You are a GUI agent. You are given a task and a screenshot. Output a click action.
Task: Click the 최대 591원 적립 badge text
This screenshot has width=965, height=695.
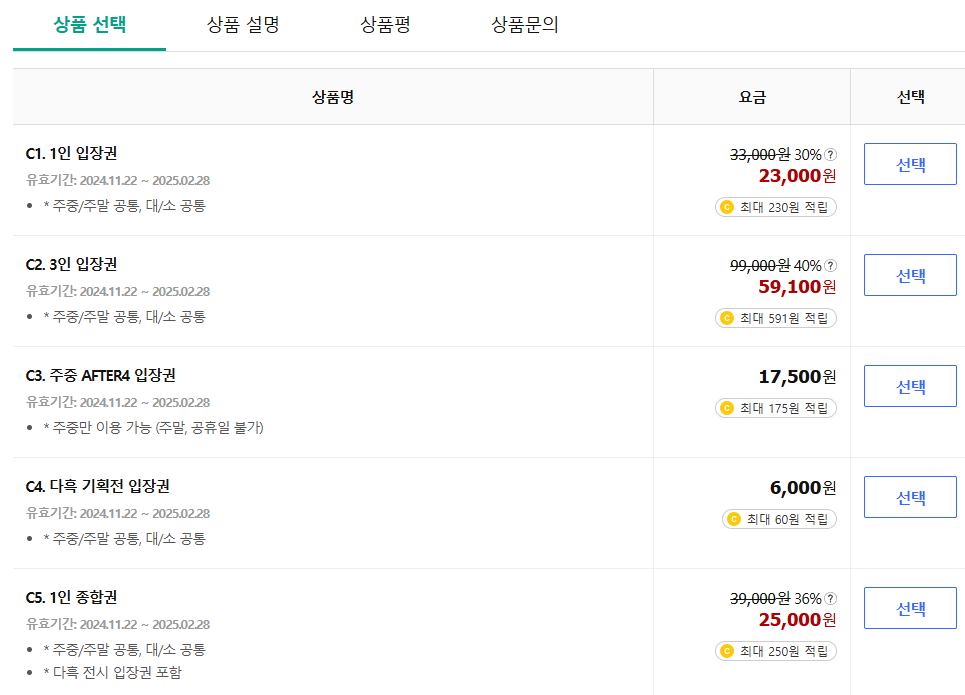tap(784, 318)
